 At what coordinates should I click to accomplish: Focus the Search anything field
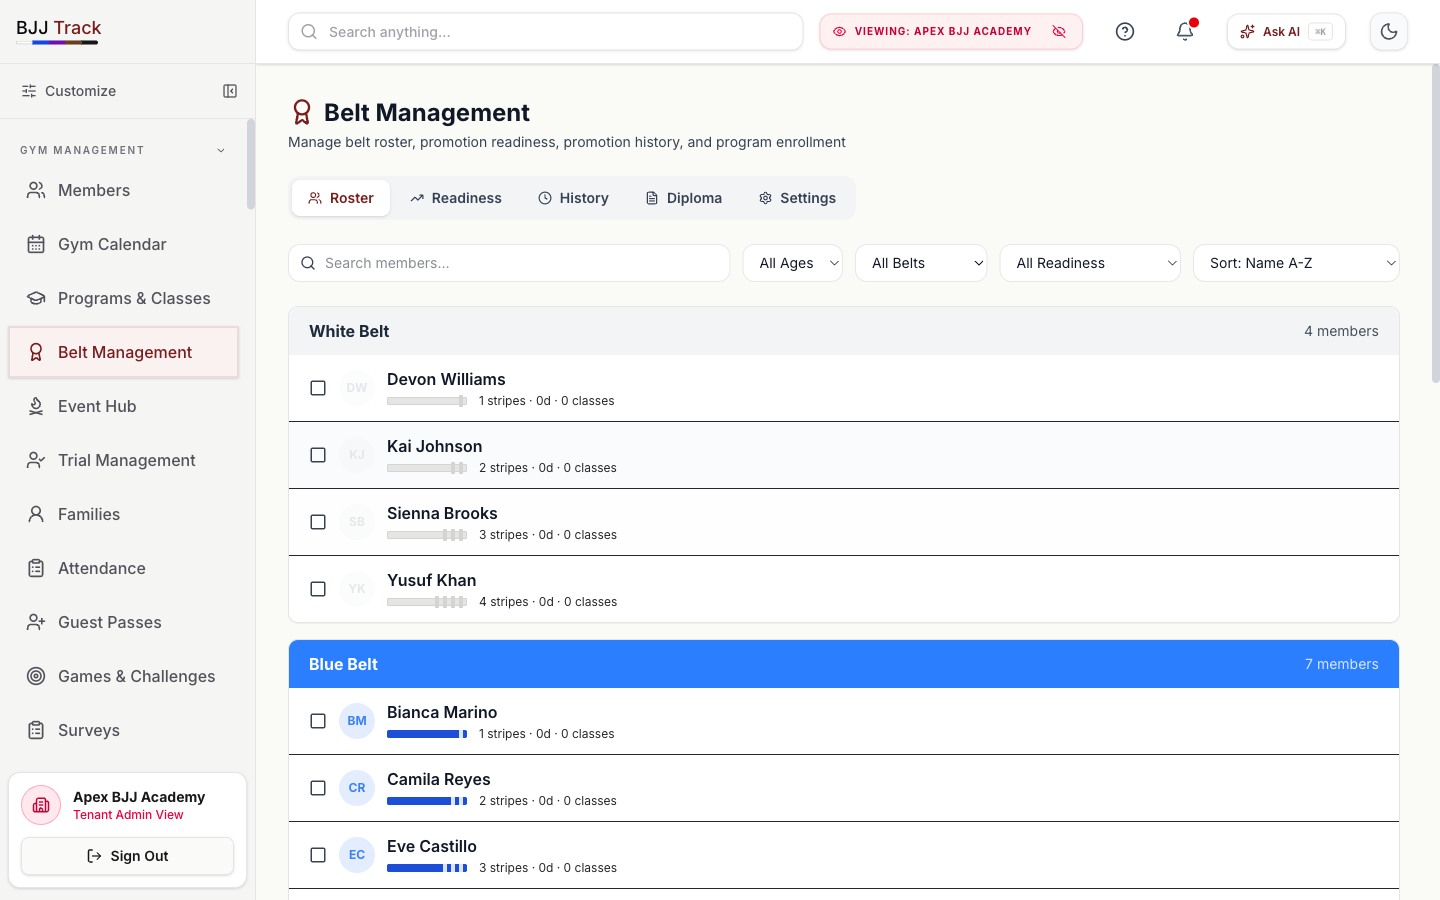point(546,32)
